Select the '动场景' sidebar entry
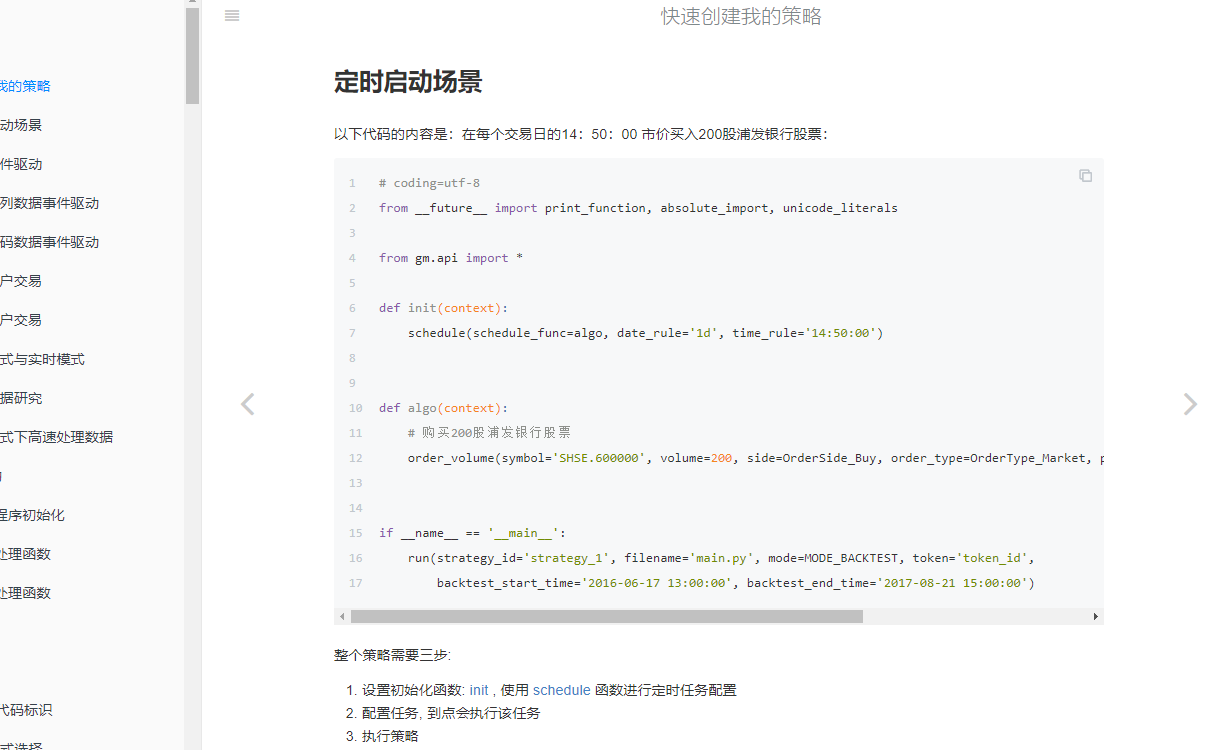 pyautogui.click(x=21, y=125)
